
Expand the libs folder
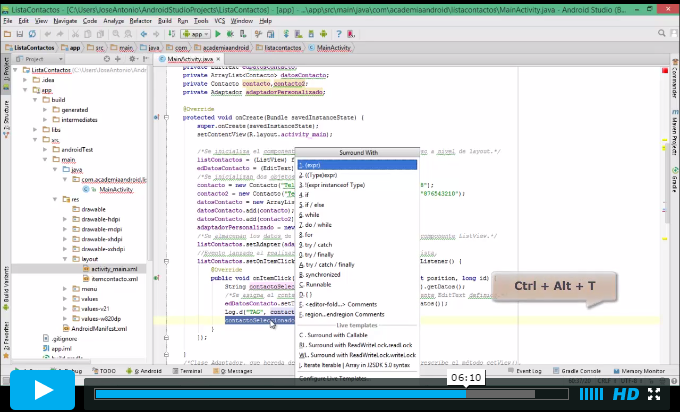(x=35, y=130)
